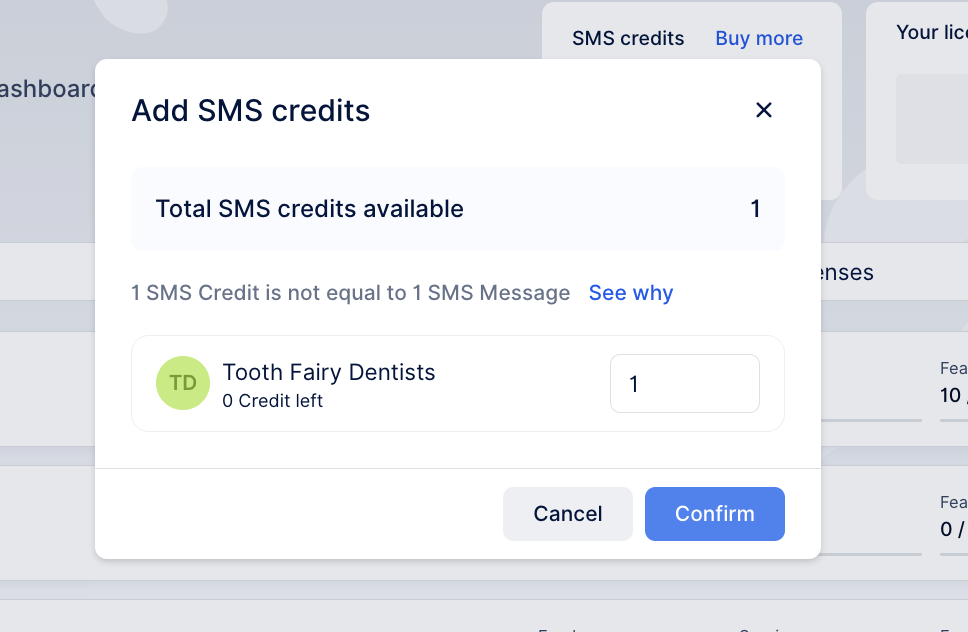
Task: Click the count 1 of total credits available
Action: coord(756,209)
